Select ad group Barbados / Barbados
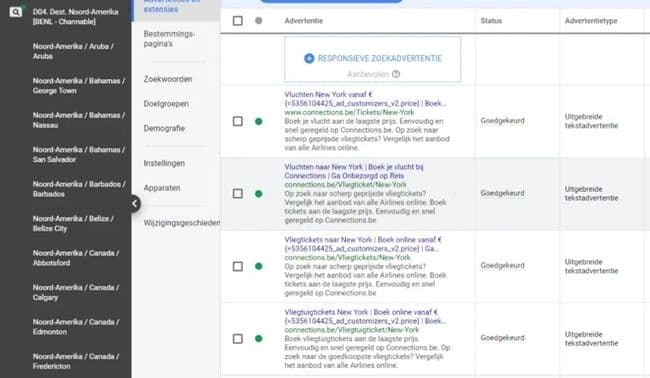 [79, 189]
